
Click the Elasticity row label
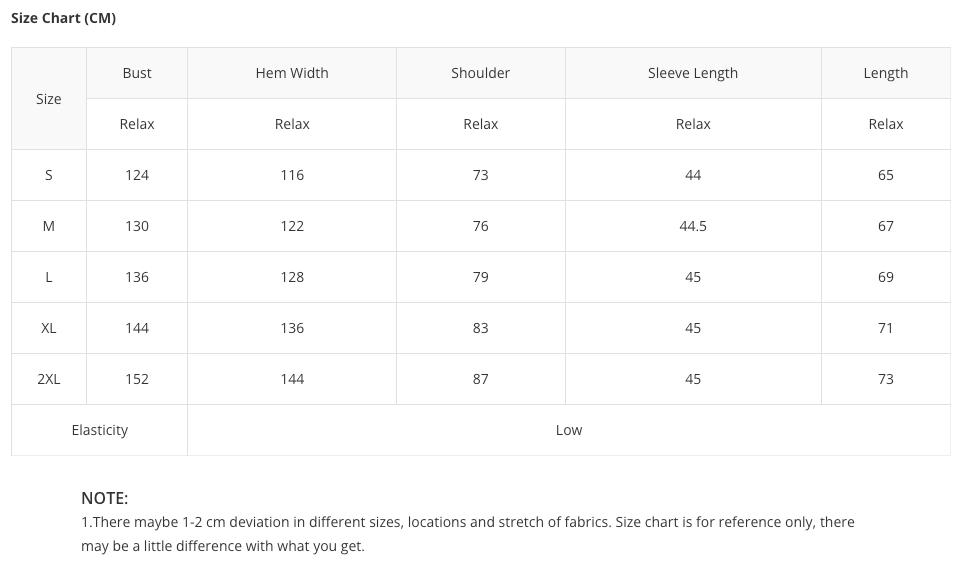click(100, 430)
